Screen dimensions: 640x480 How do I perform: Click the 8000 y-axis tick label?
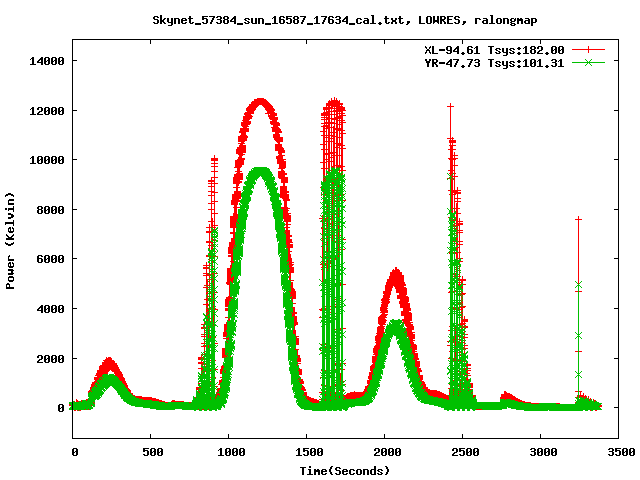pyautogui.click(x=50, y=210)
